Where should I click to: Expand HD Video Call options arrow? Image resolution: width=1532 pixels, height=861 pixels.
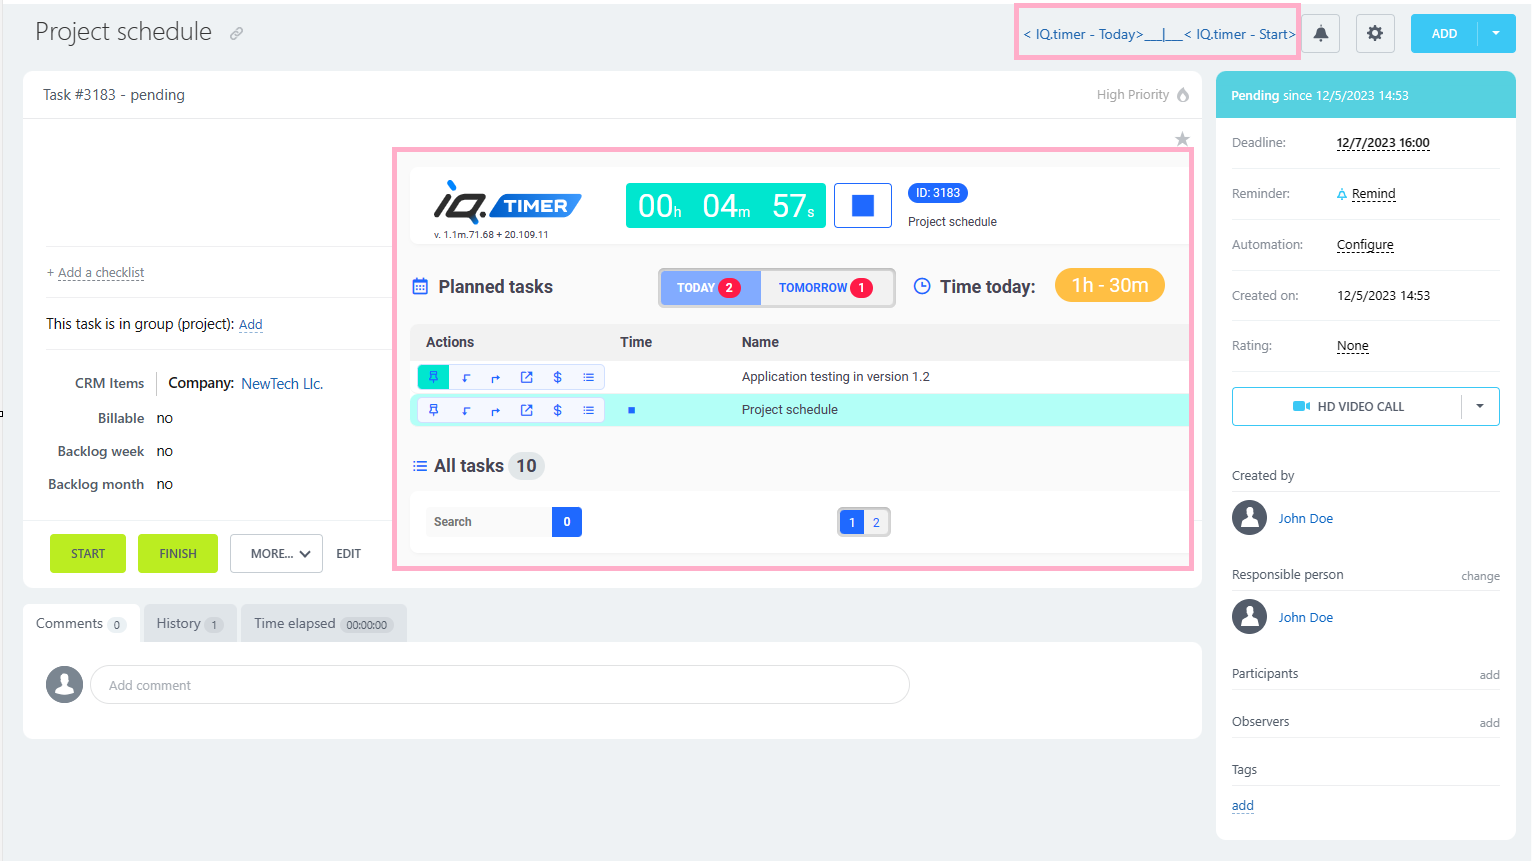[x=1479, y=406]
